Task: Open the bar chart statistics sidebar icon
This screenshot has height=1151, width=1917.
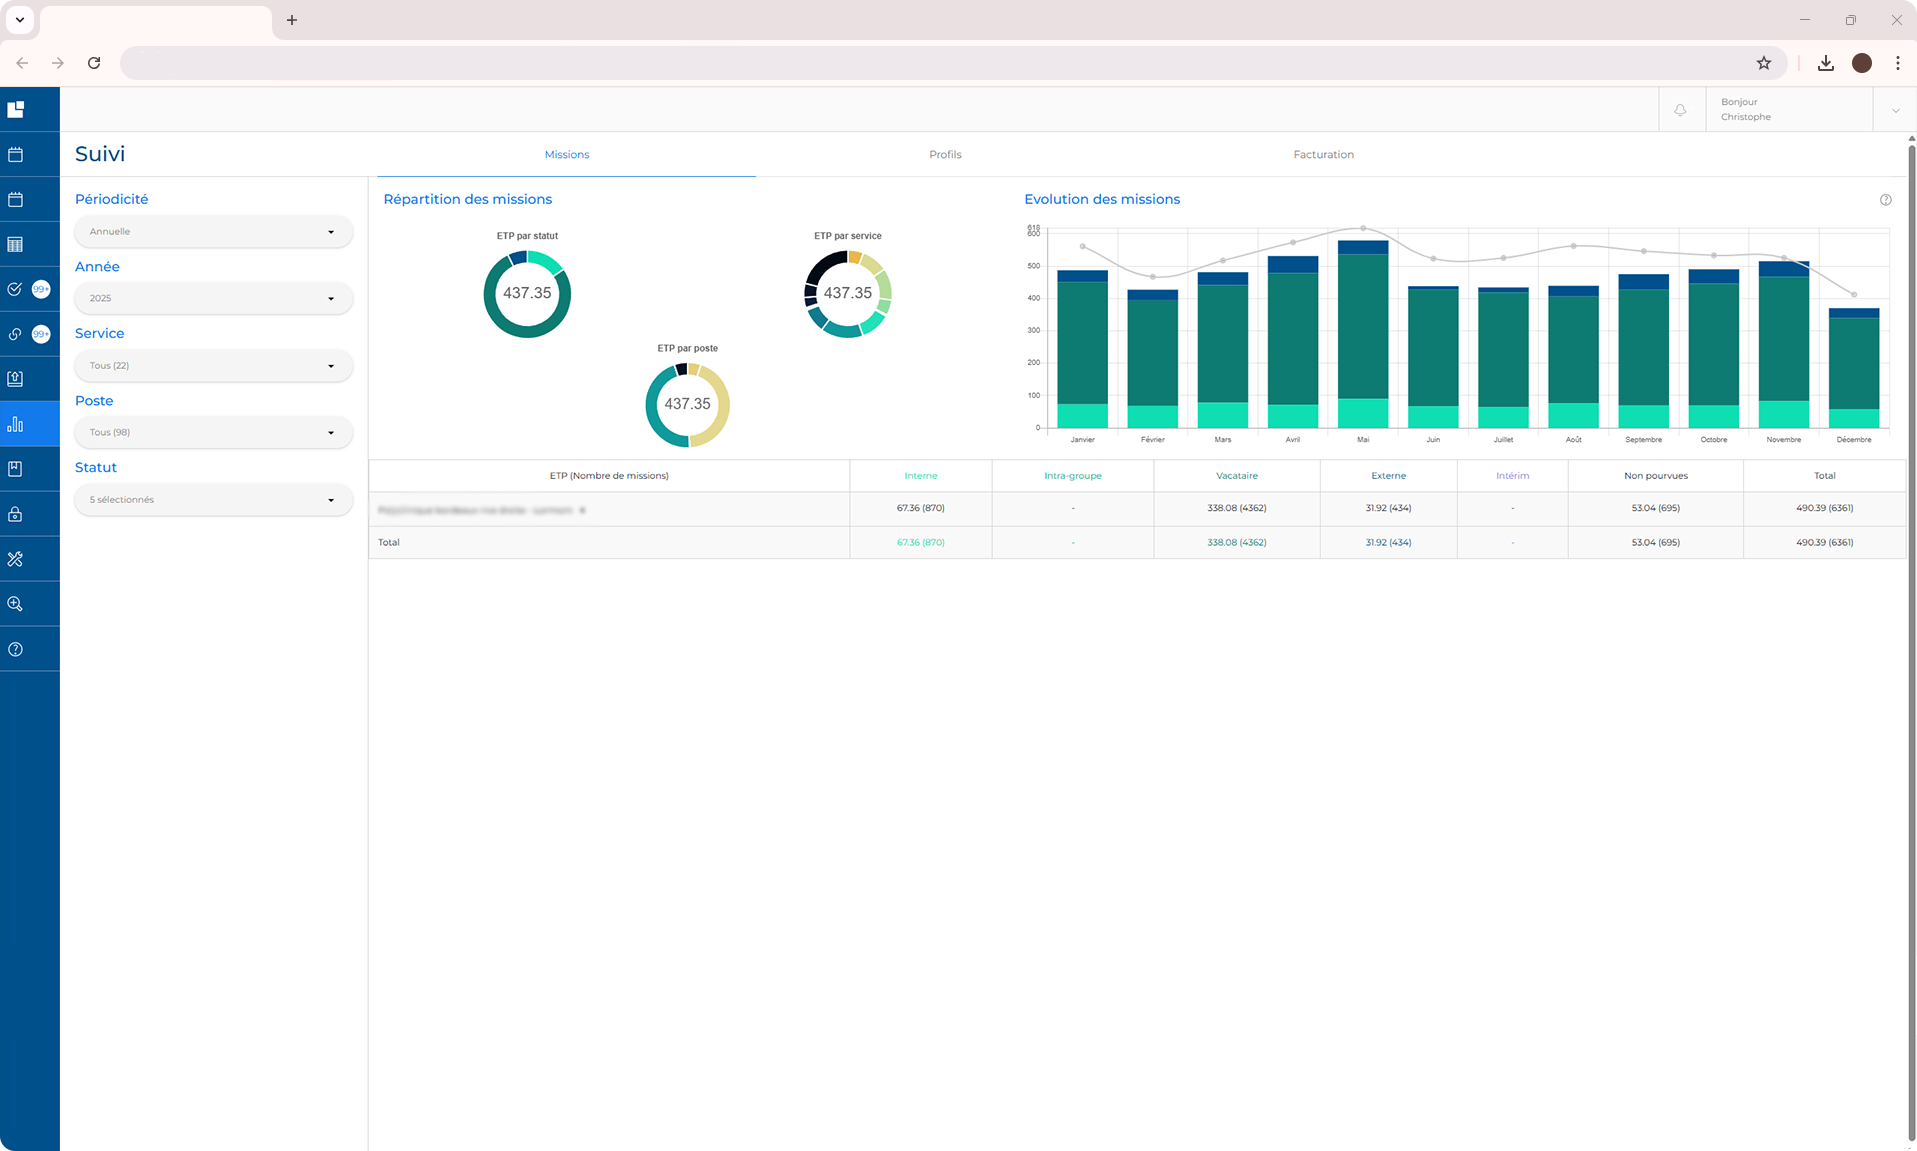Action: point(16,425)
